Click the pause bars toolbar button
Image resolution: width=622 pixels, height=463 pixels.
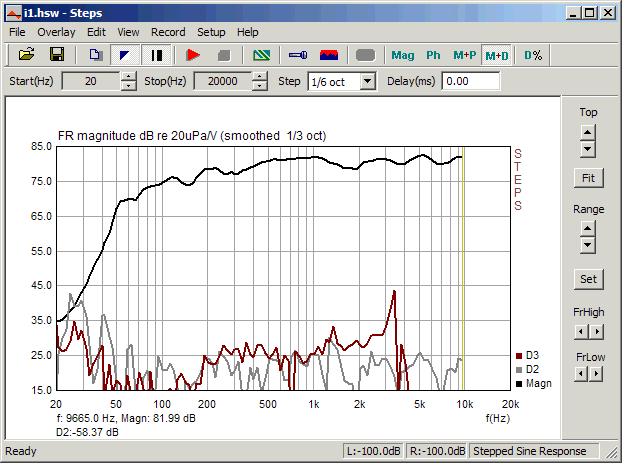click(x=157, y=54)
